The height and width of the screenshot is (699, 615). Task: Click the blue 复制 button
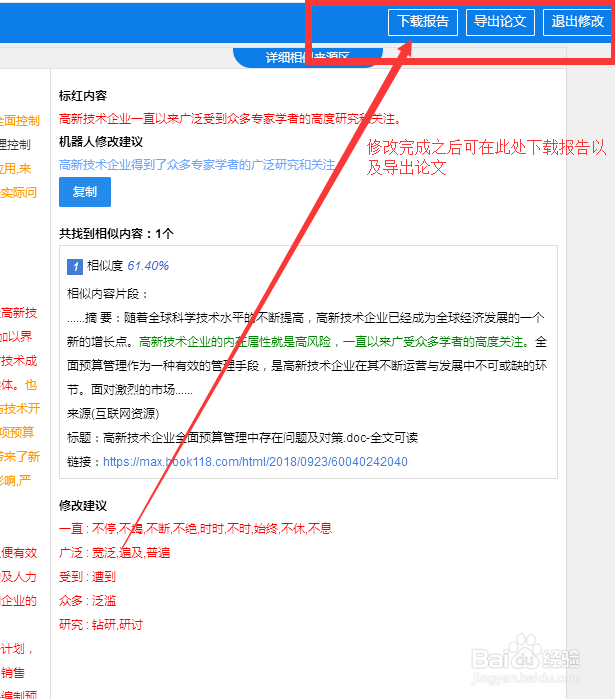pyautogui.click(x=85, y=192)
